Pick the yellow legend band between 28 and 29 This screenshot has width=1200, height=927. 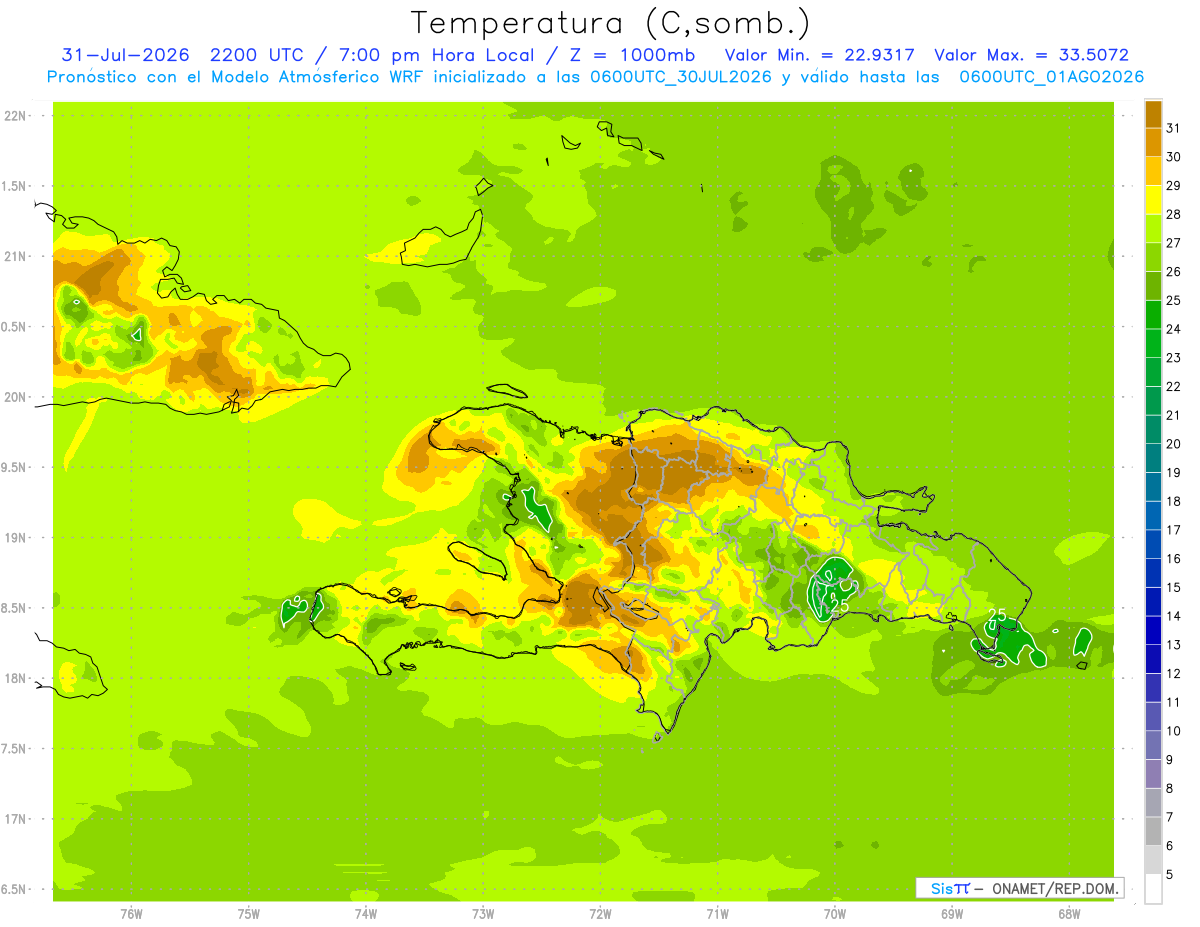click(1153, 200)
